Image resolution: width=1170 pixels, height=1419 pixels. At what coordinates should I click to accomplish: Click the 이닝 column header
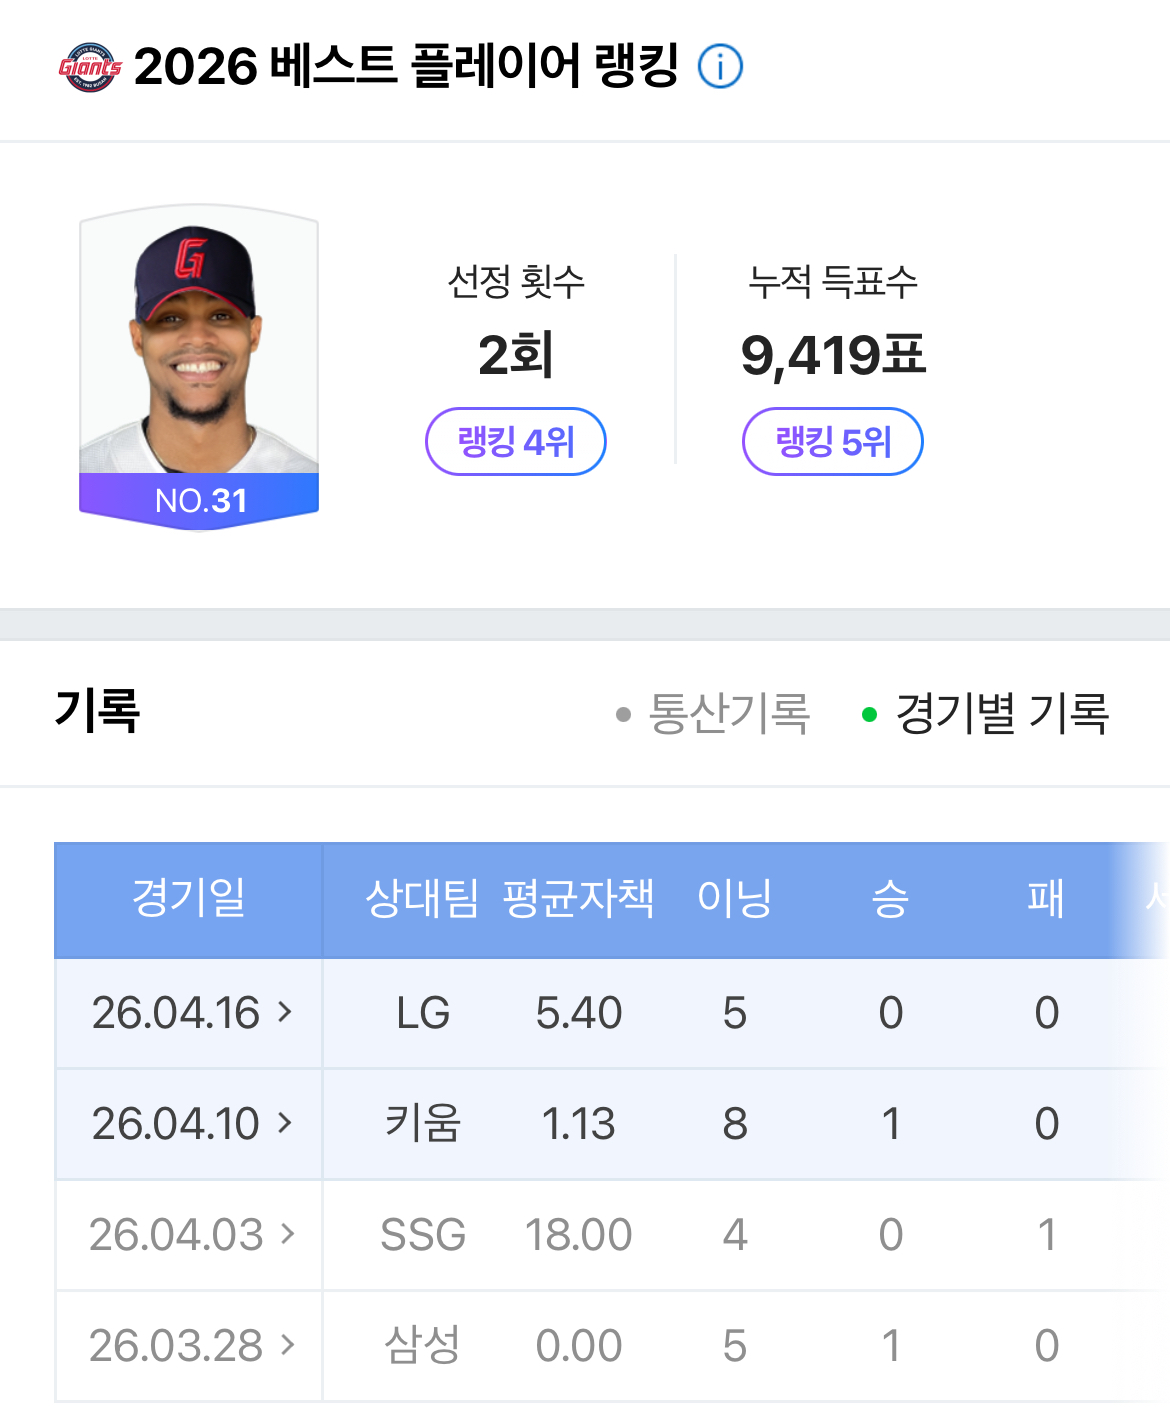click(735, 898)
